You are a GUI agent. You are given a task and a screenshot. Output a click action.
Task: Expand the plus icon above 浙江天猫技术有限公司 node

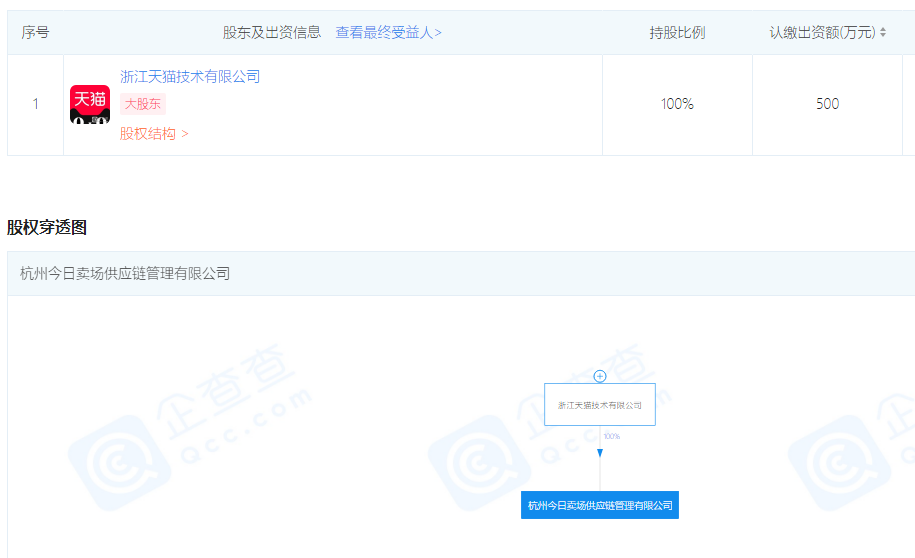pyautogui.click(x=600, y=376)
